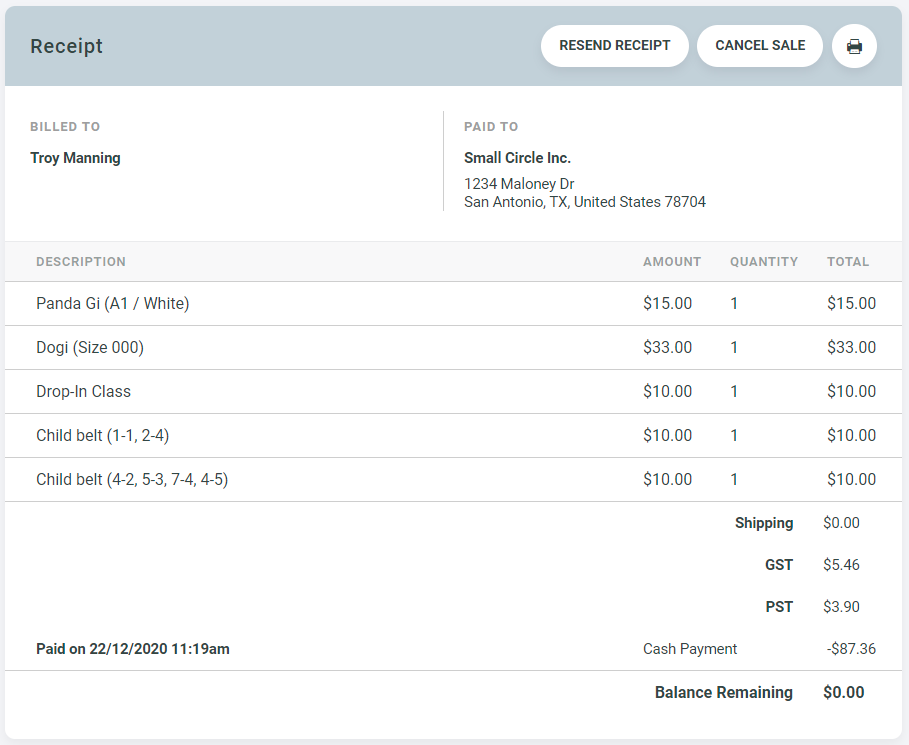Click the Balance Remaining label
The height and width of the screenshot is (745, 909).
click(x=723, y=692)
